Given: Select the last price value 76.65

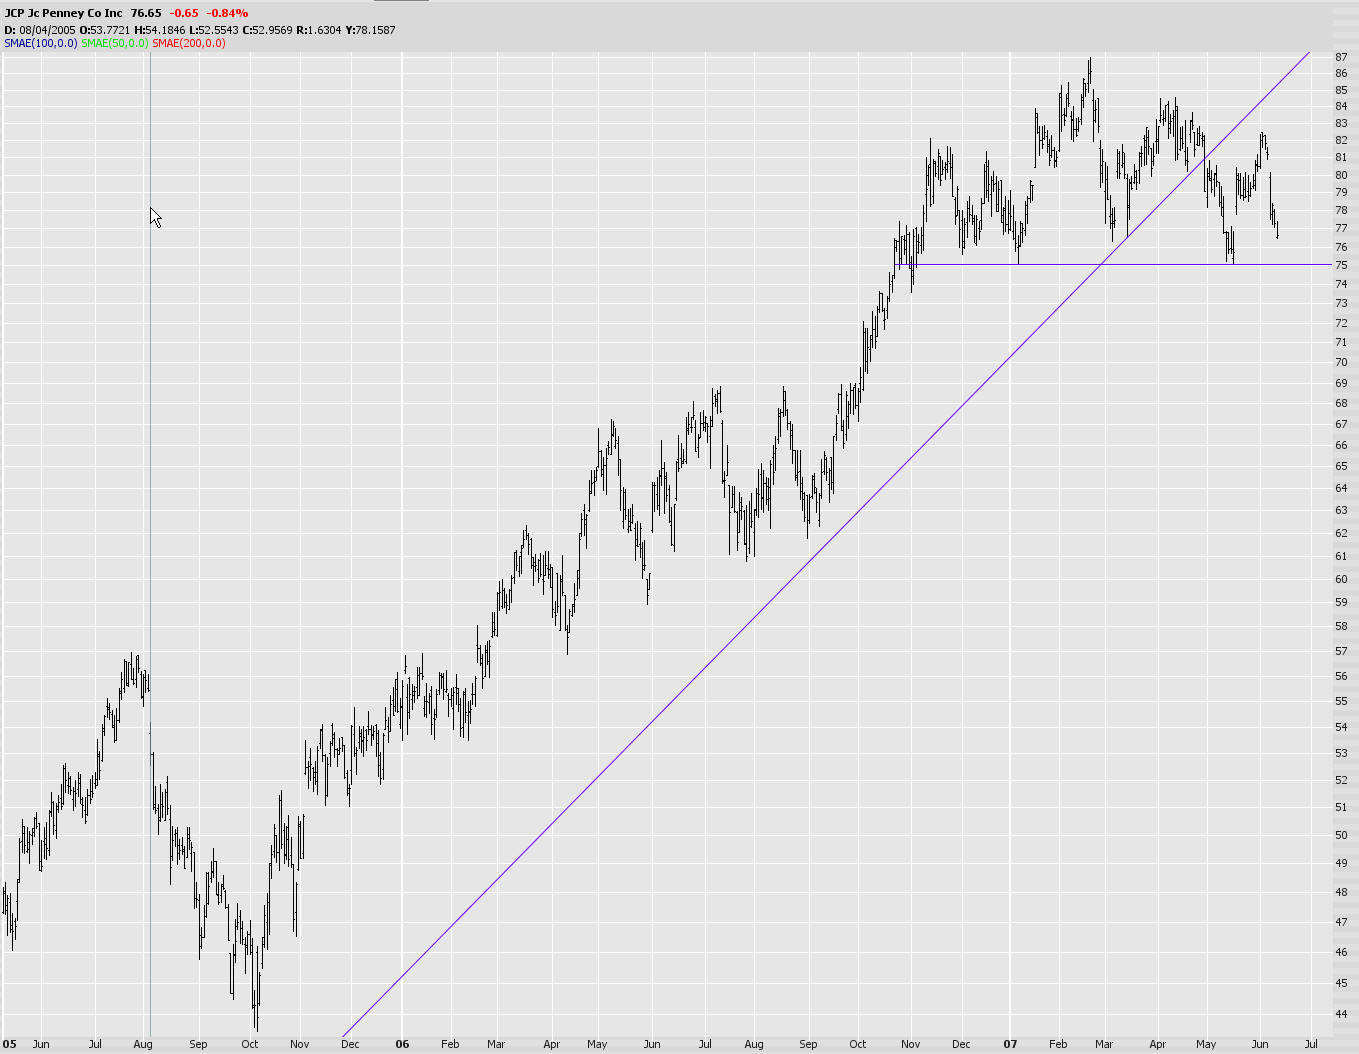Looking at the screenshot, I should 146,13.
